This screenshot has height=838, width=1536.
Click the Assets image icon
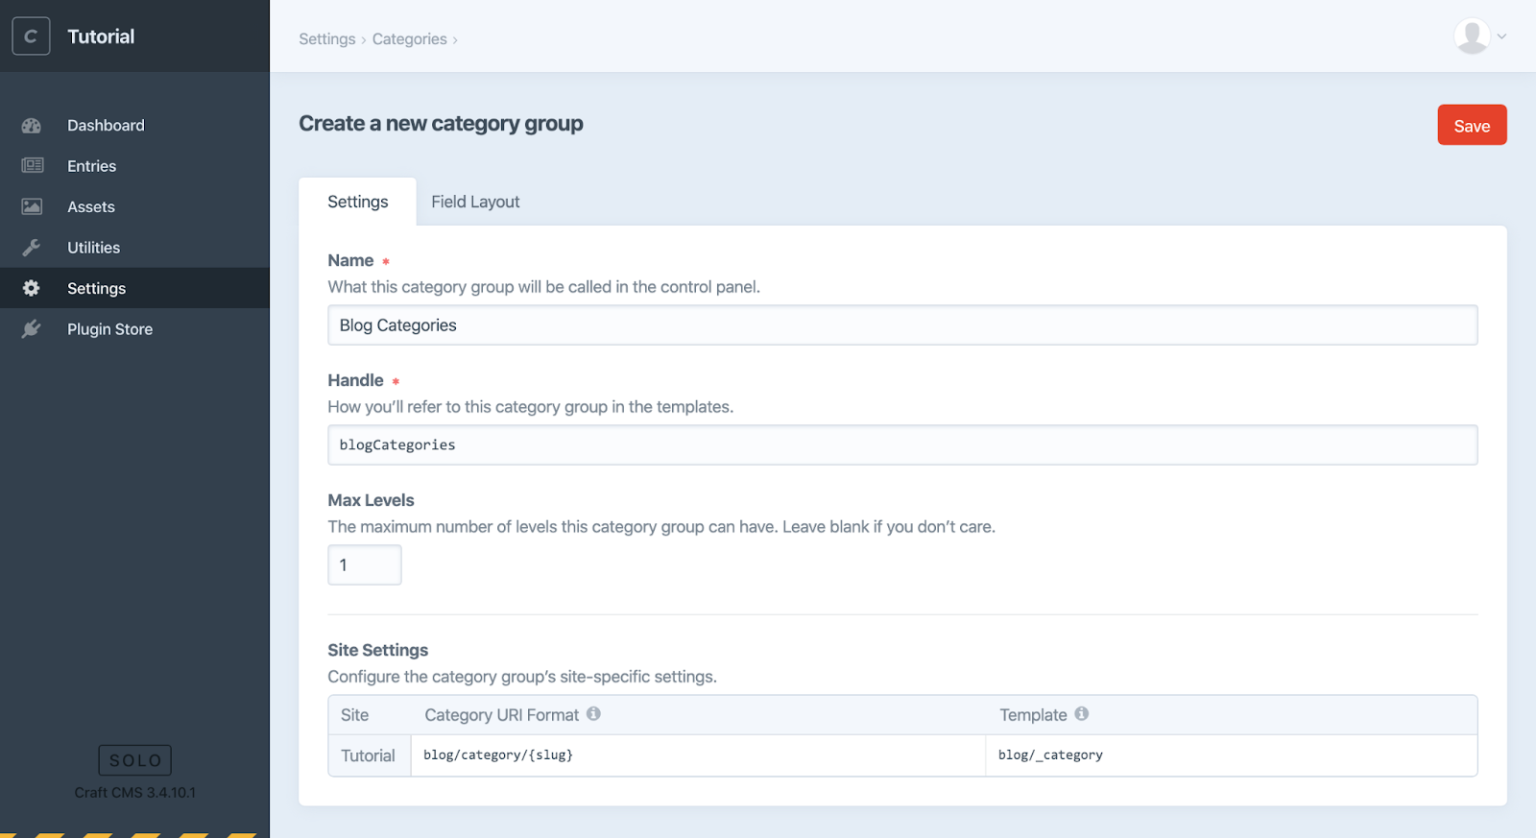point(32,207)
